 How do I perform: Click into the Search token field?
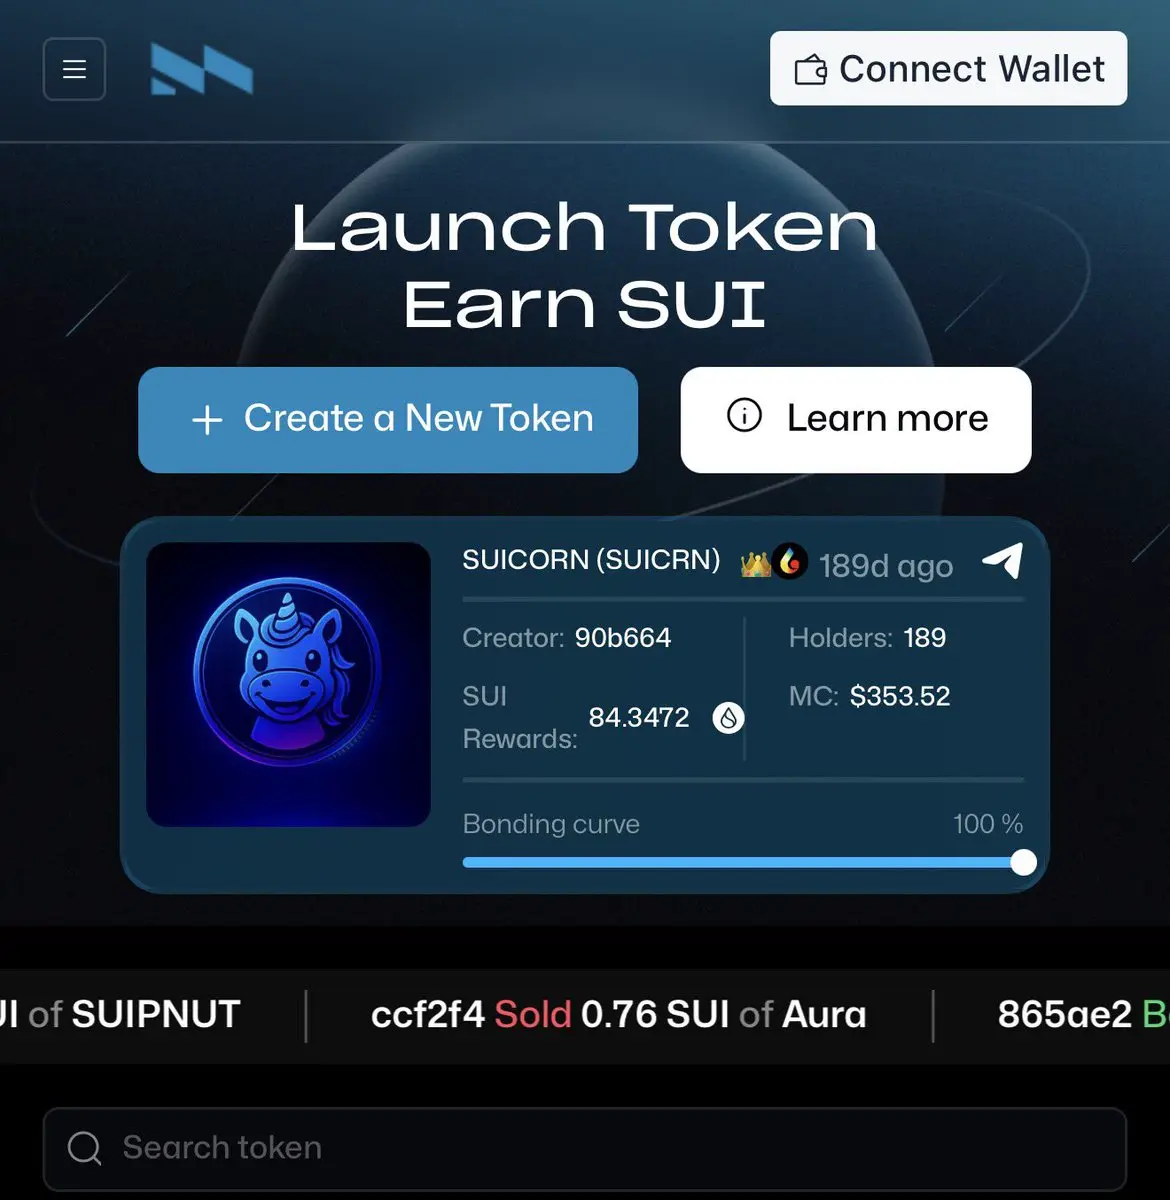[585, 1148]
